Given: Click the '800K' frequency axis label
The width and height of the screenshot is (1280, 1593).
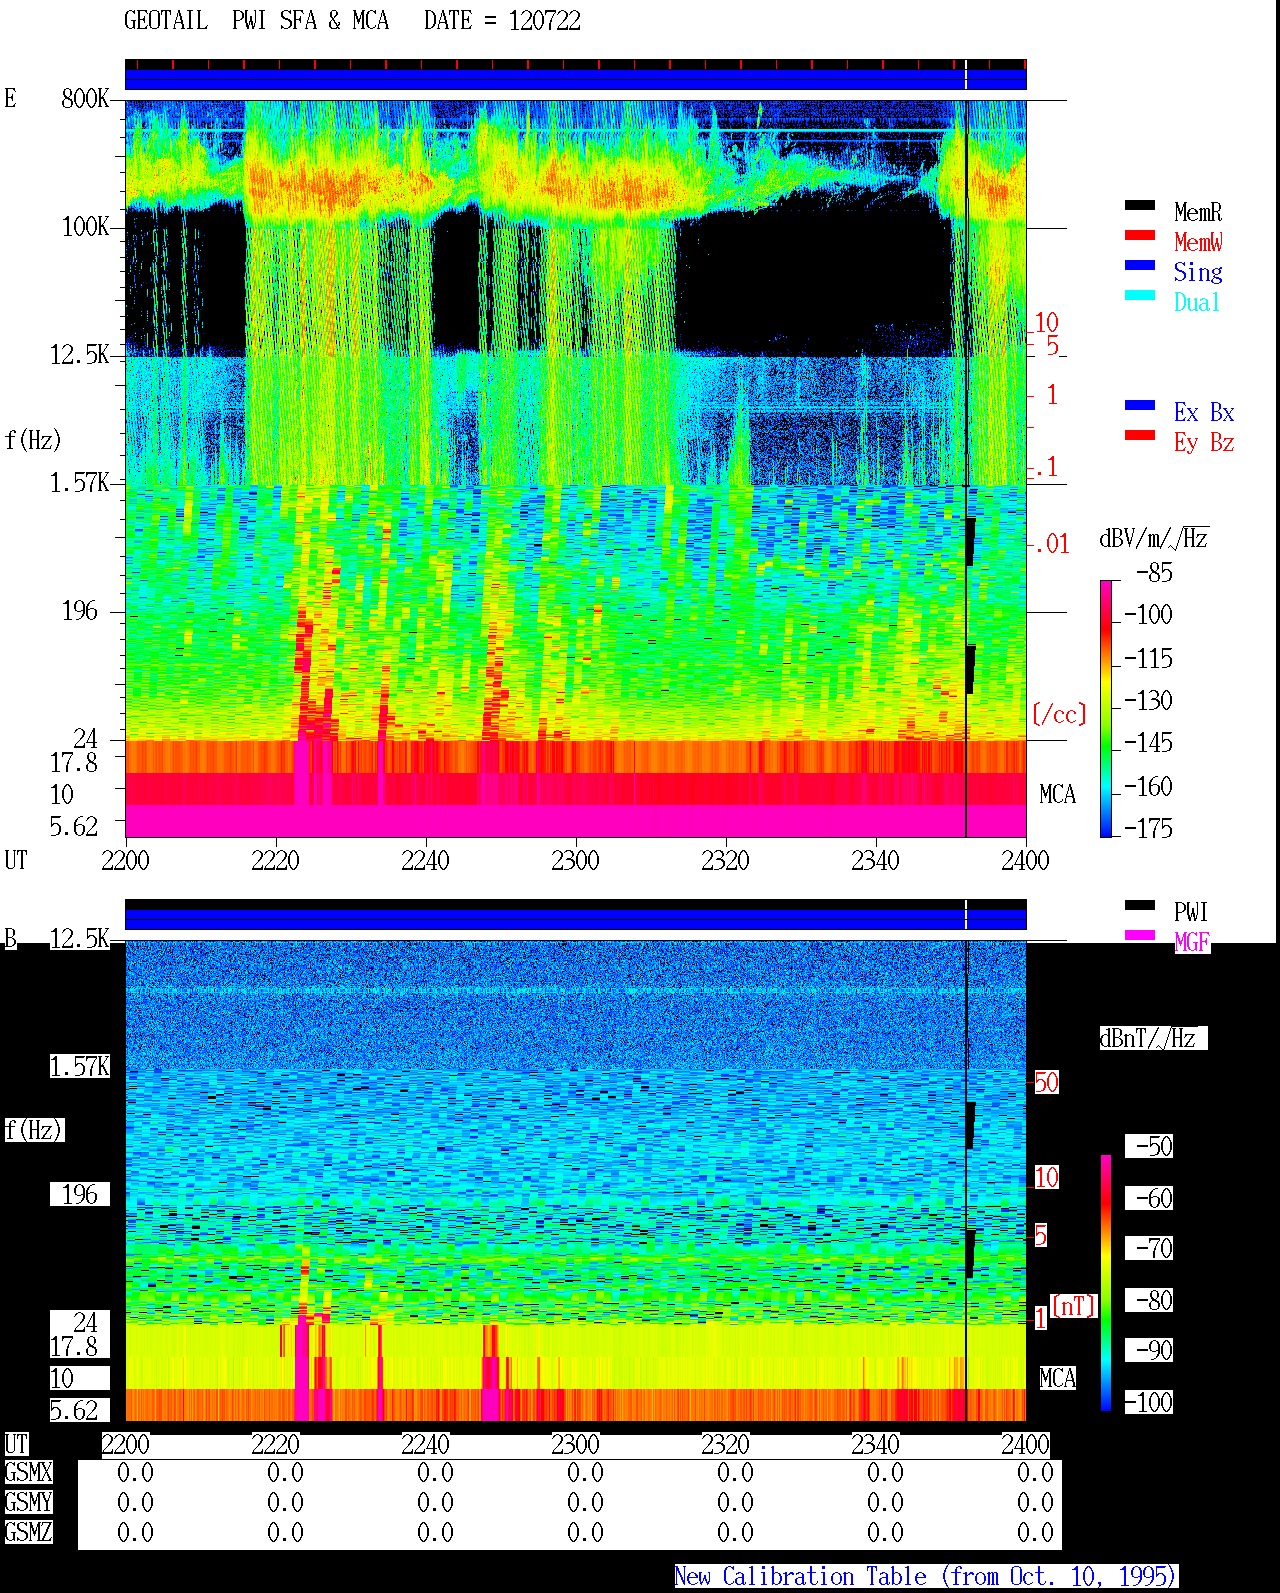Looking at the screenshot, I should 85,98.
